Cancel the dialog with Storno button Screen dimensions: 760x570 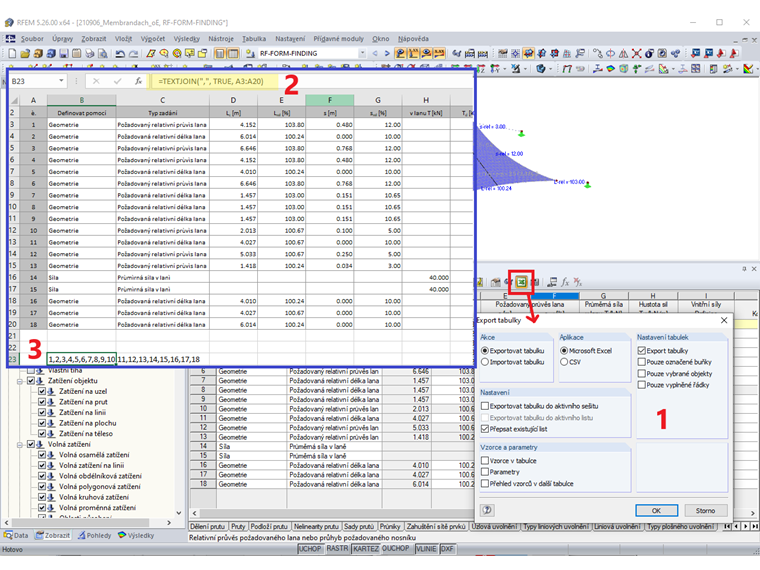tap(706, 510)
